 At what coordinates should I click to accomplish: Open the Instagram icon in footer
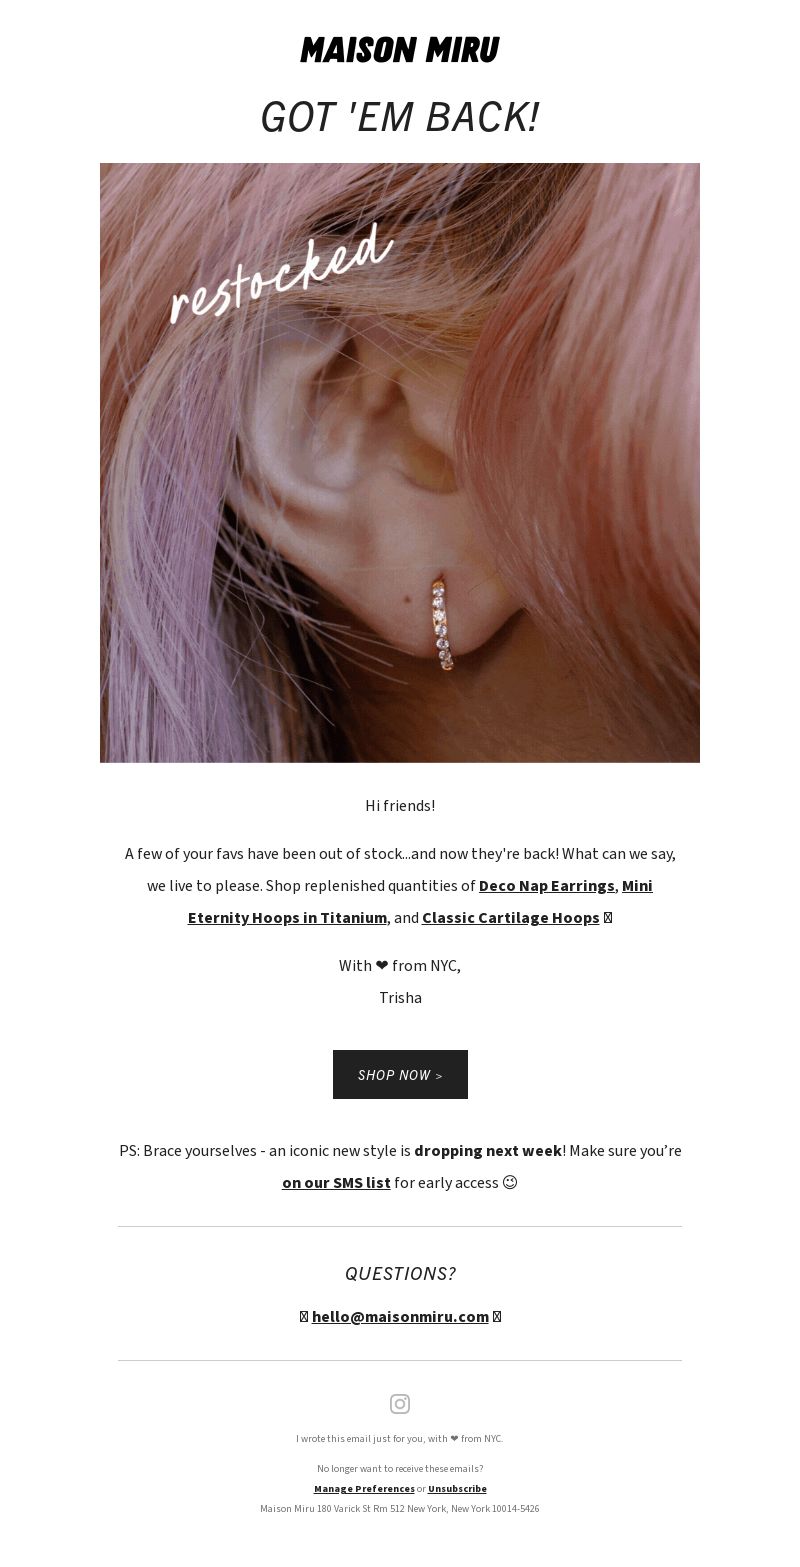pos(400,1404)
